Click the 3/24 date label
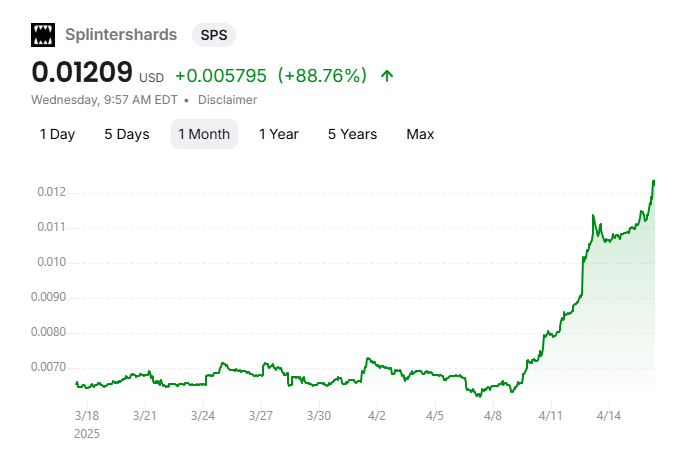The image size is (694, 455). coord(203,416)
